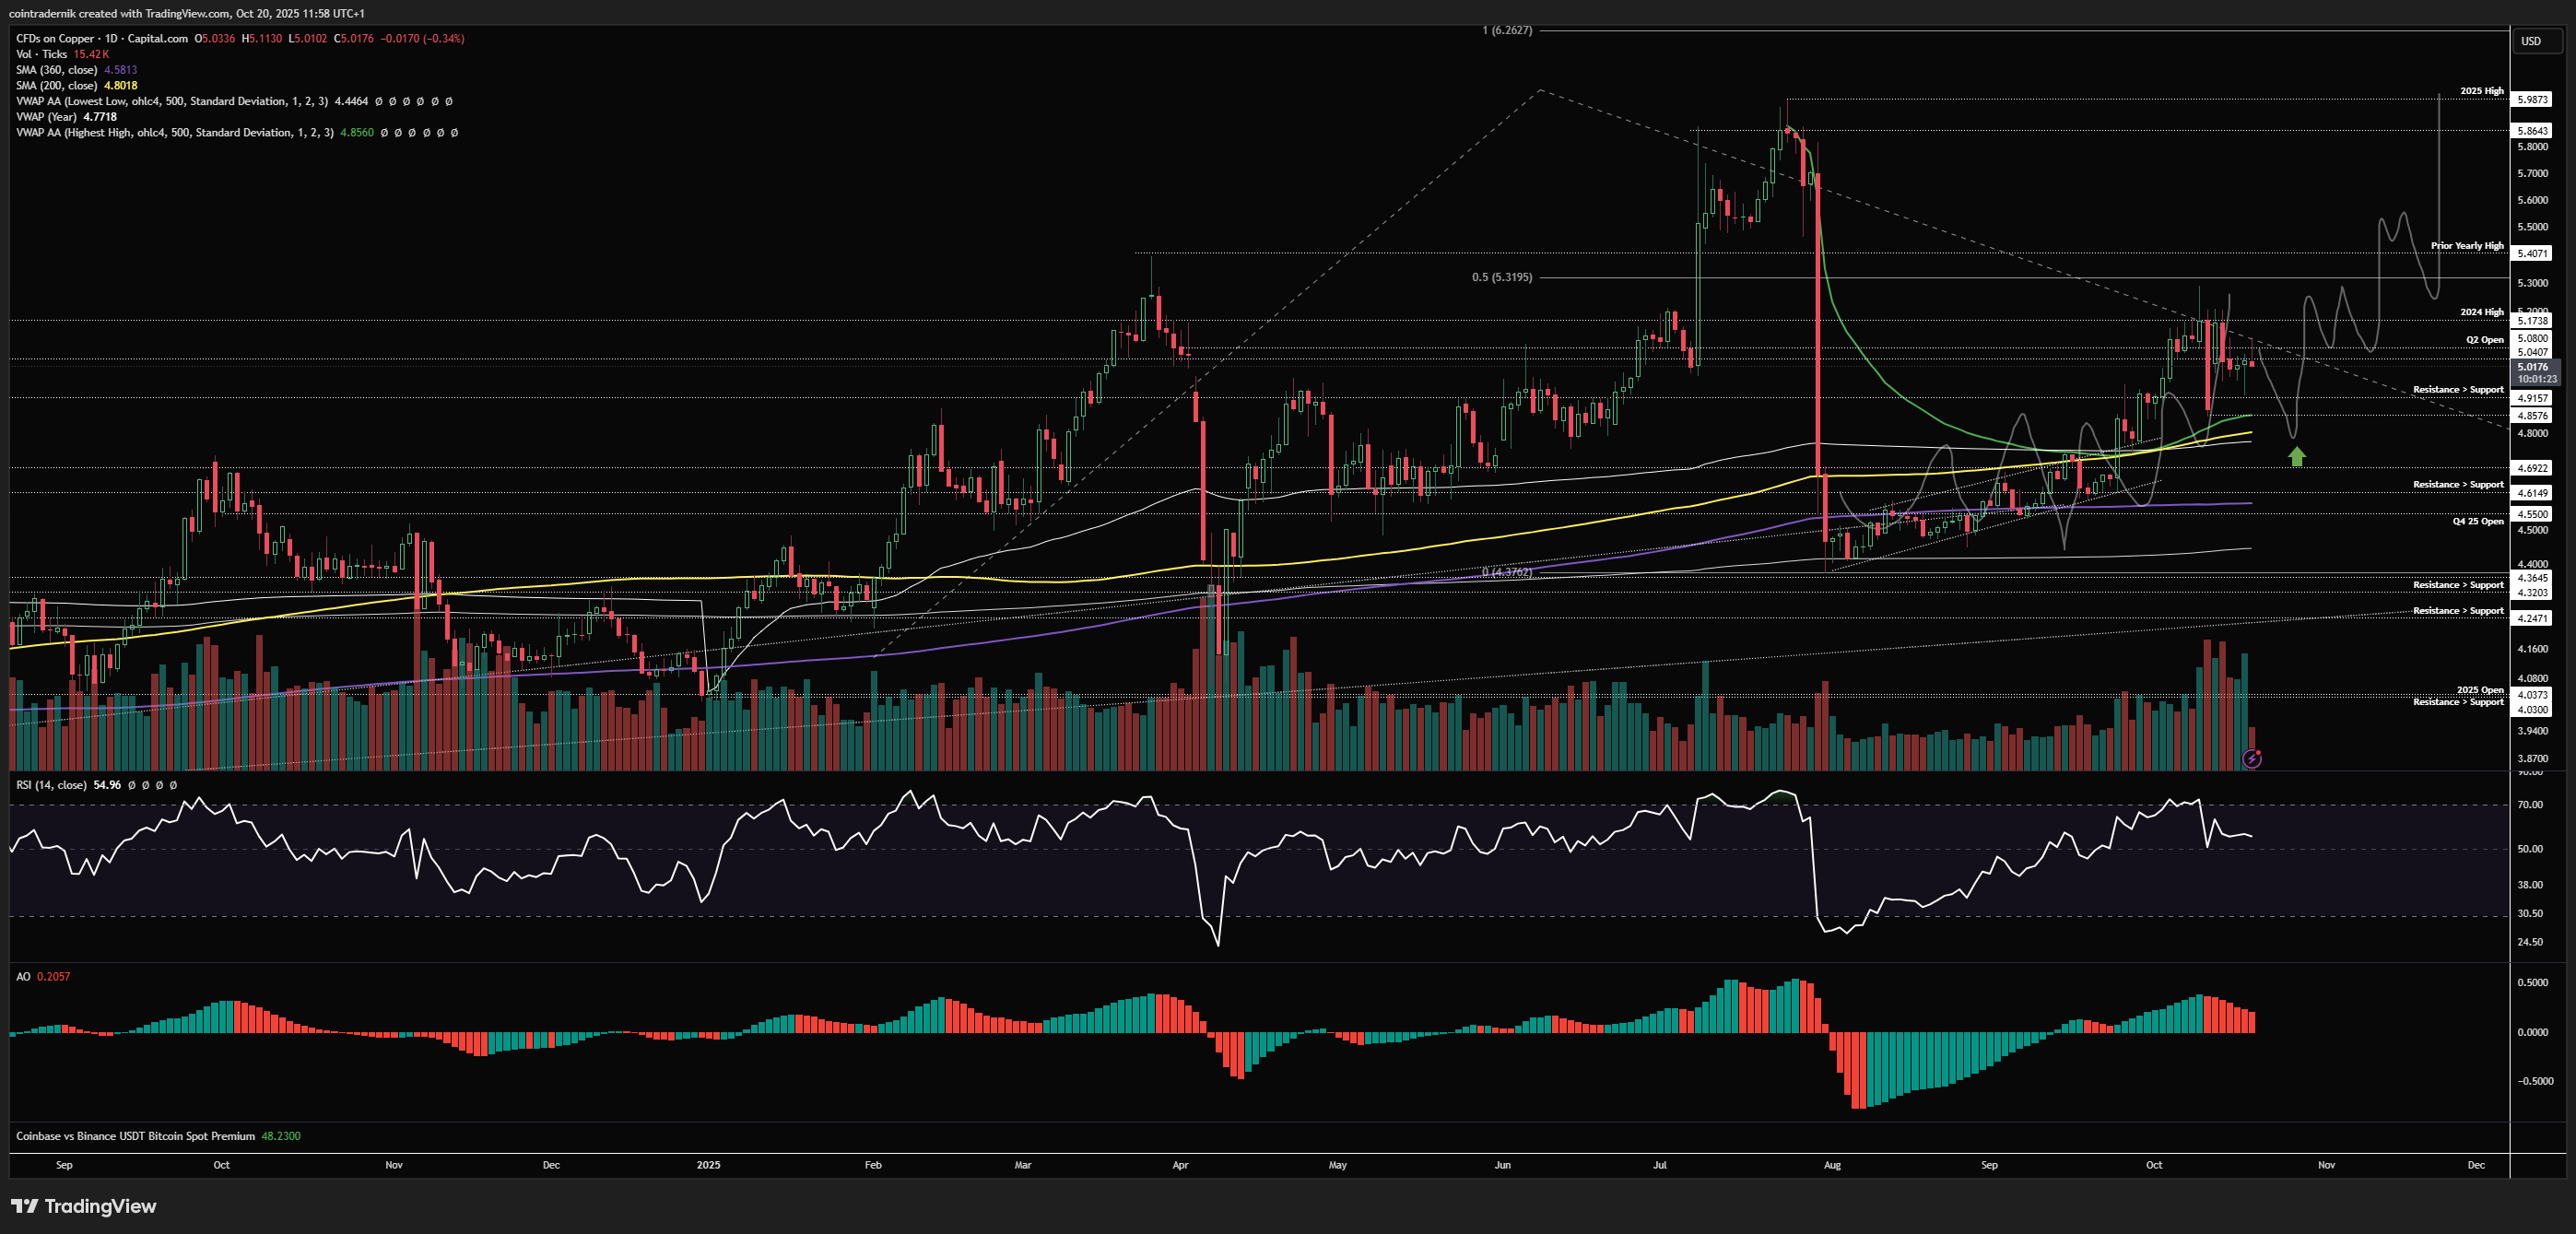Click the TradingView logo at bottom left
This screenshot has height=1234, width=2576.
pos(84,1206)
